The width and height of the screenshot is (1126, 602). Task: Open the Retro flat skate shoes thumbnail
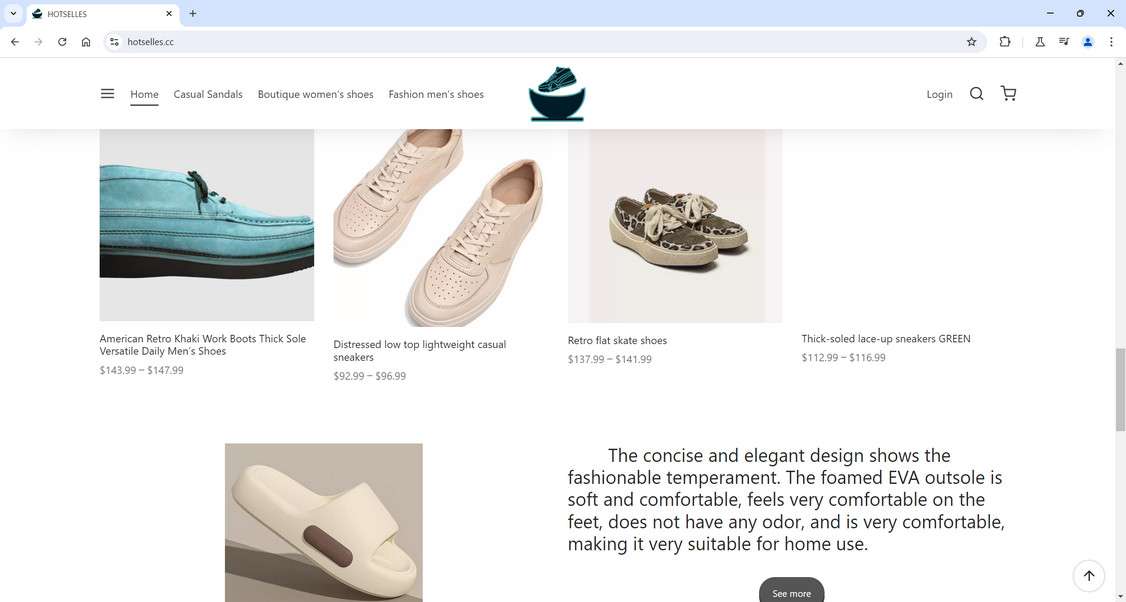point(675,226)
